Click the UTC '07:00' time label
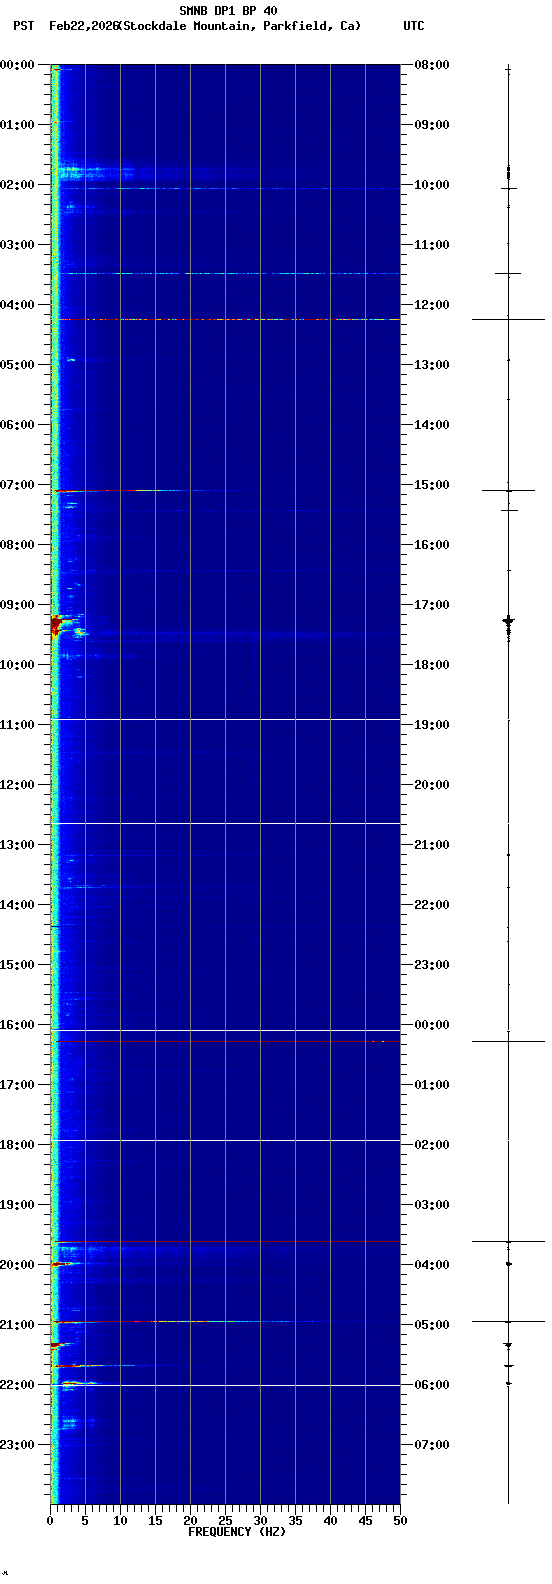The image size is (552, 1584). click(431, 1445)
